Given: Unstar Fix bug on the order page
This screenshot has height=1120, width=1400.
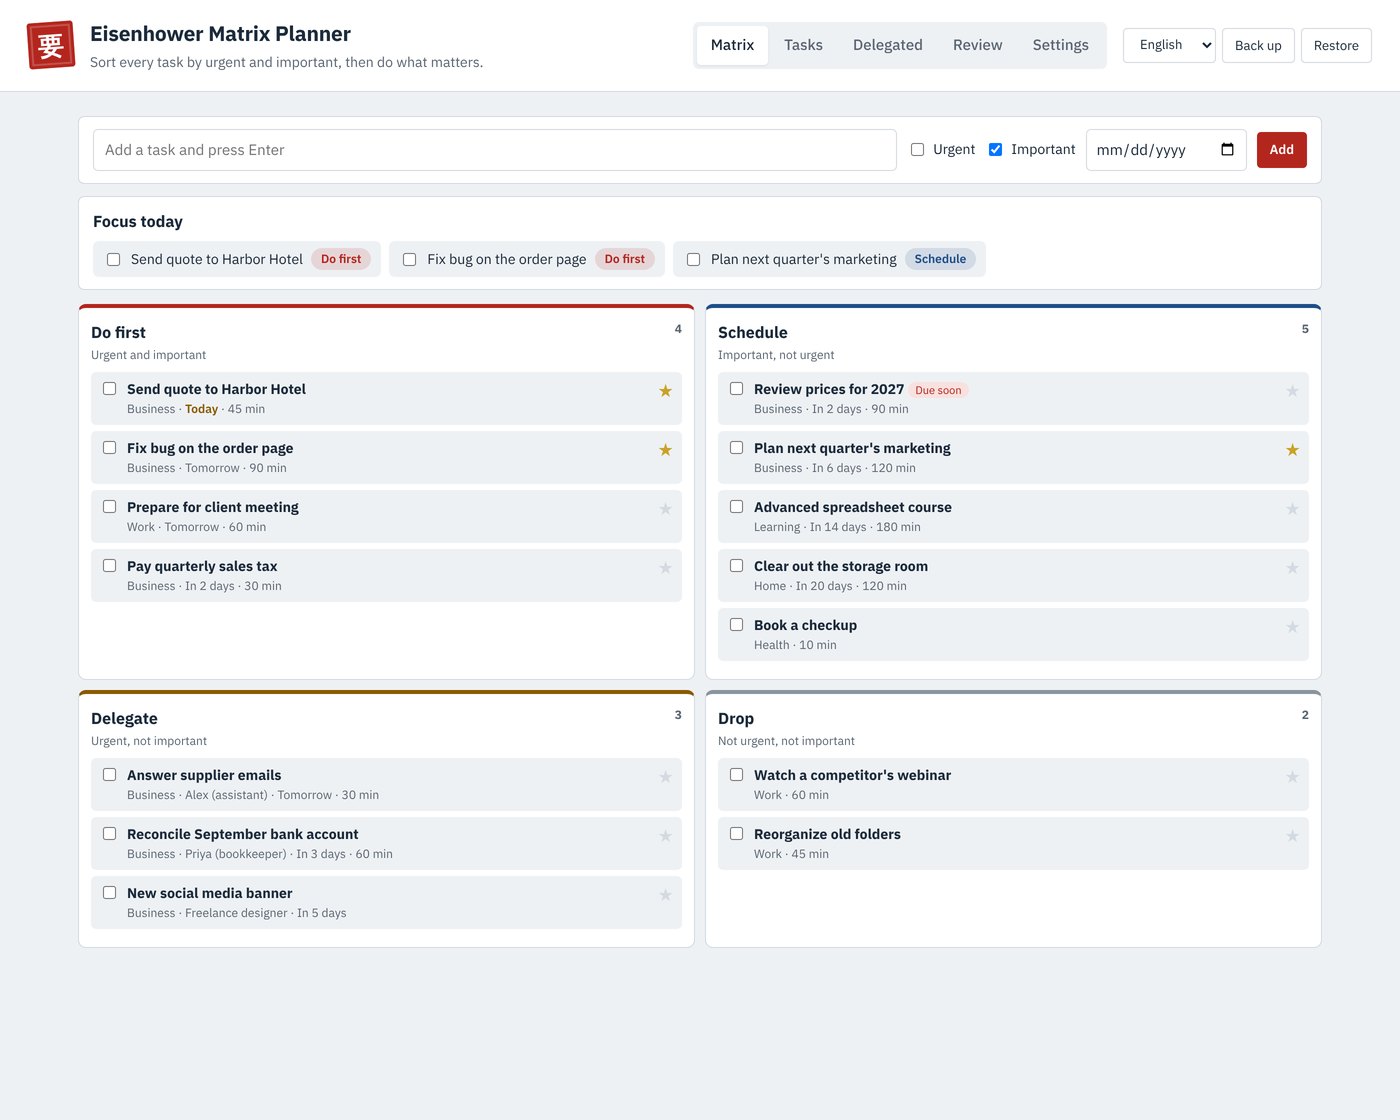Looking at the screenshot, I should (x=665, y=450).
